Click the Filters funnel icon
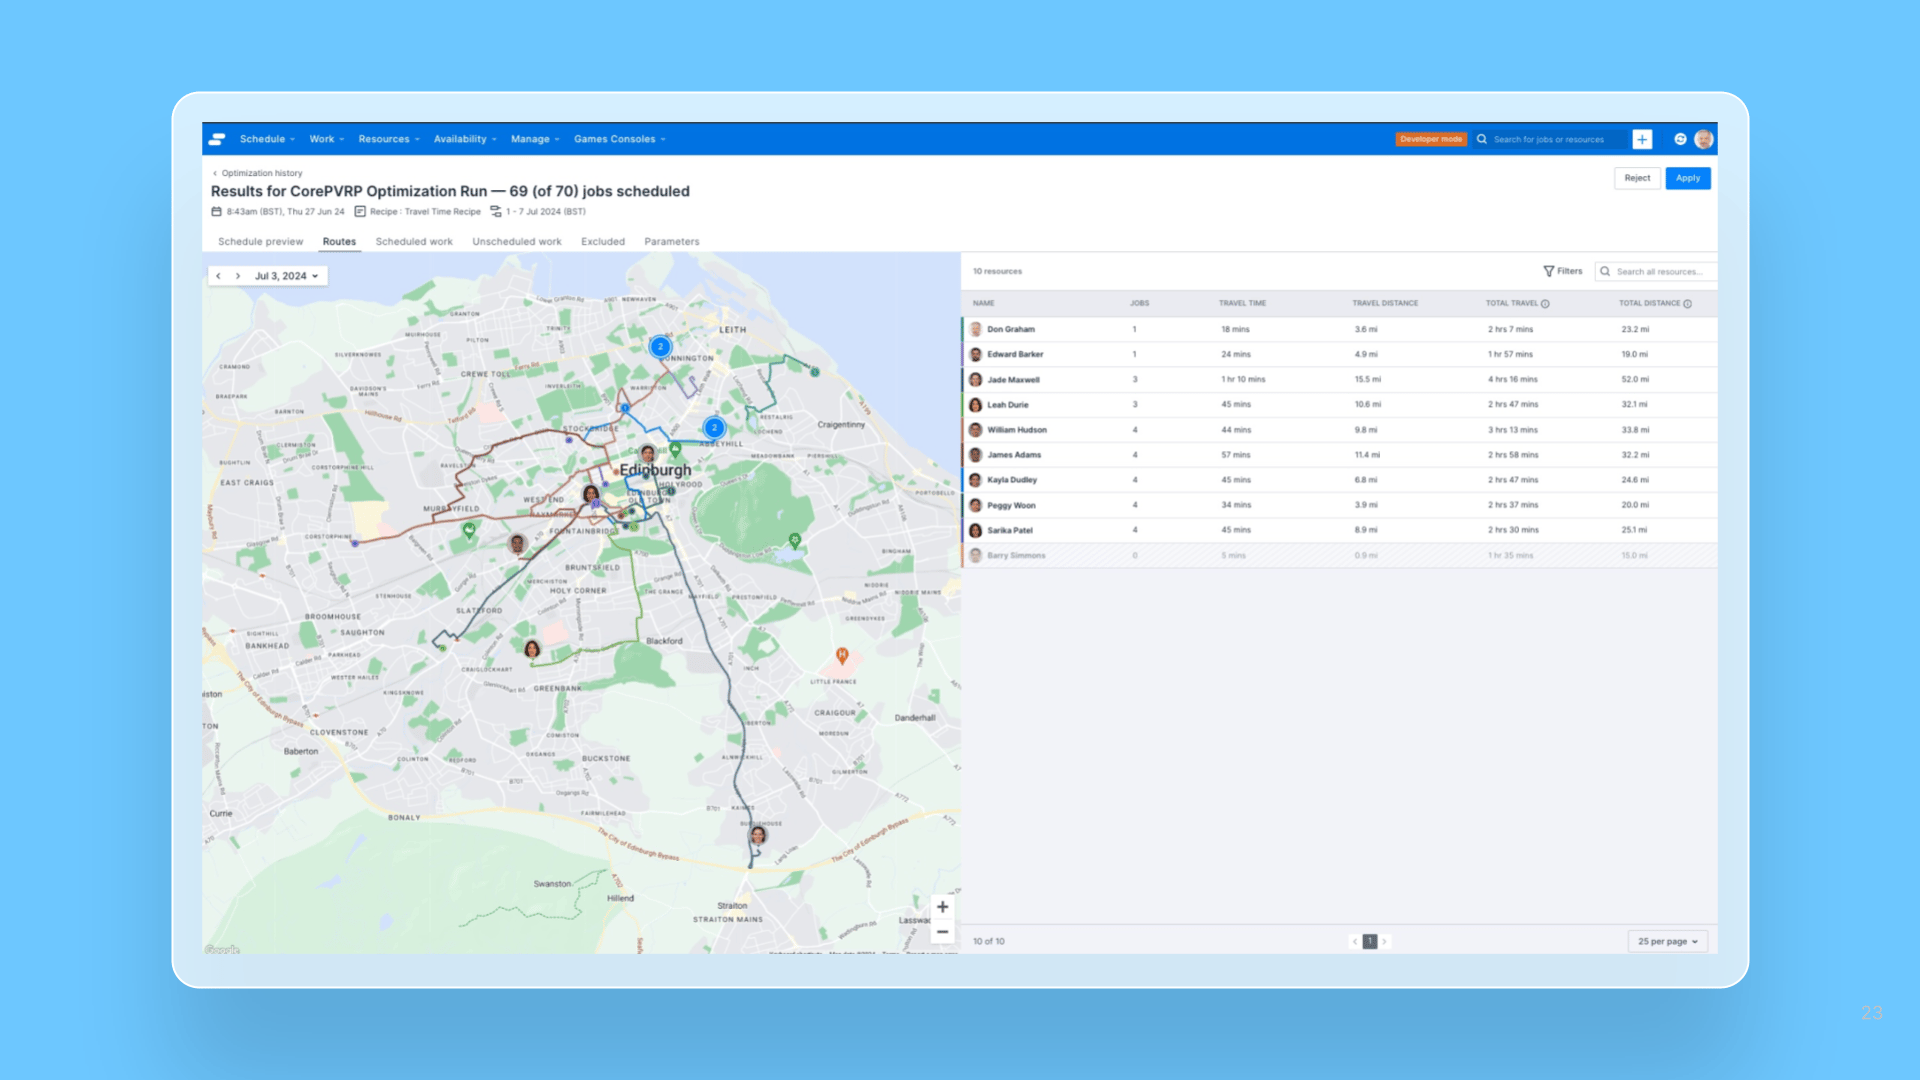The image size is (1920, 1080). point(1548,271)
